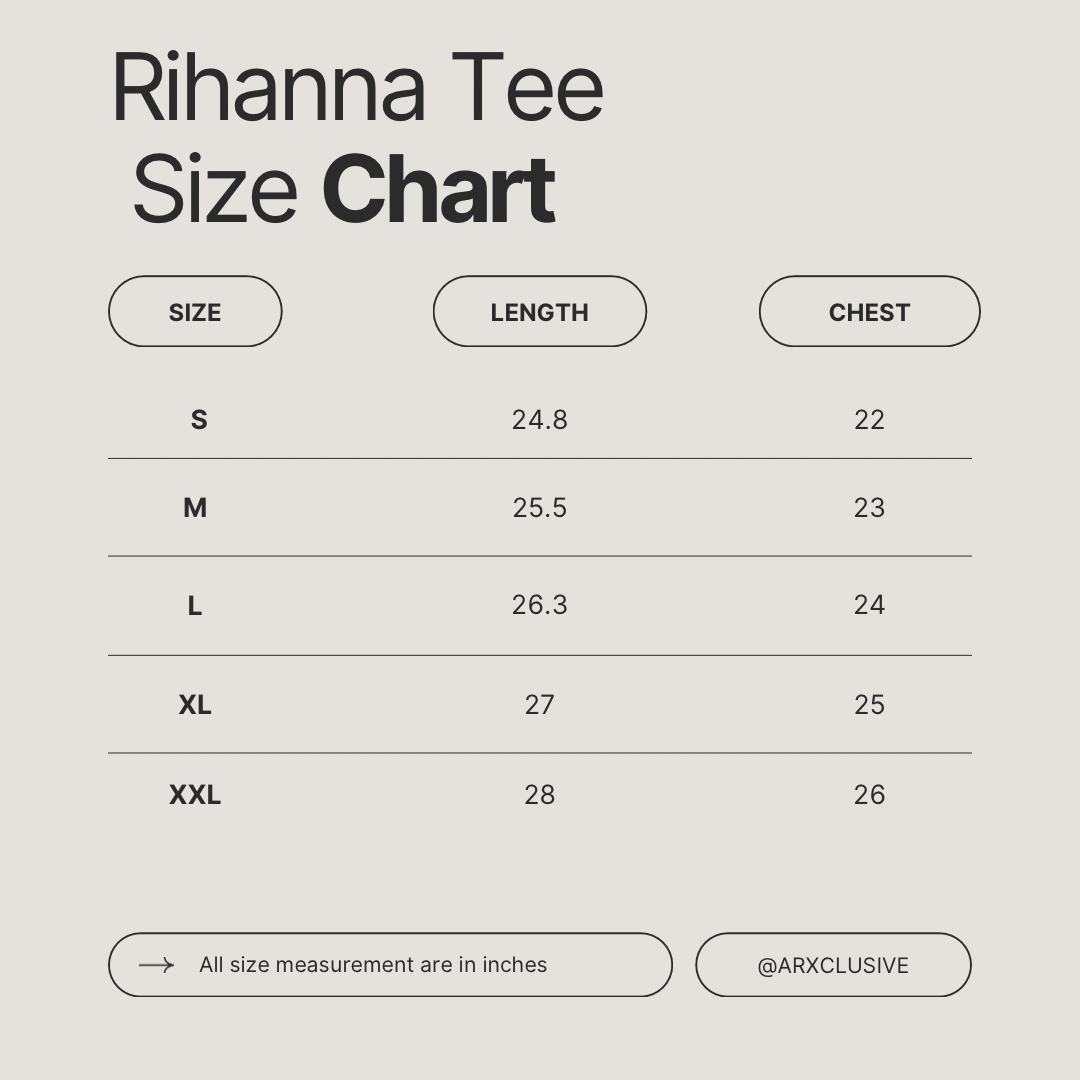Click the 25.5 length value
The image size is (1080, 1080).
point(539,508)
